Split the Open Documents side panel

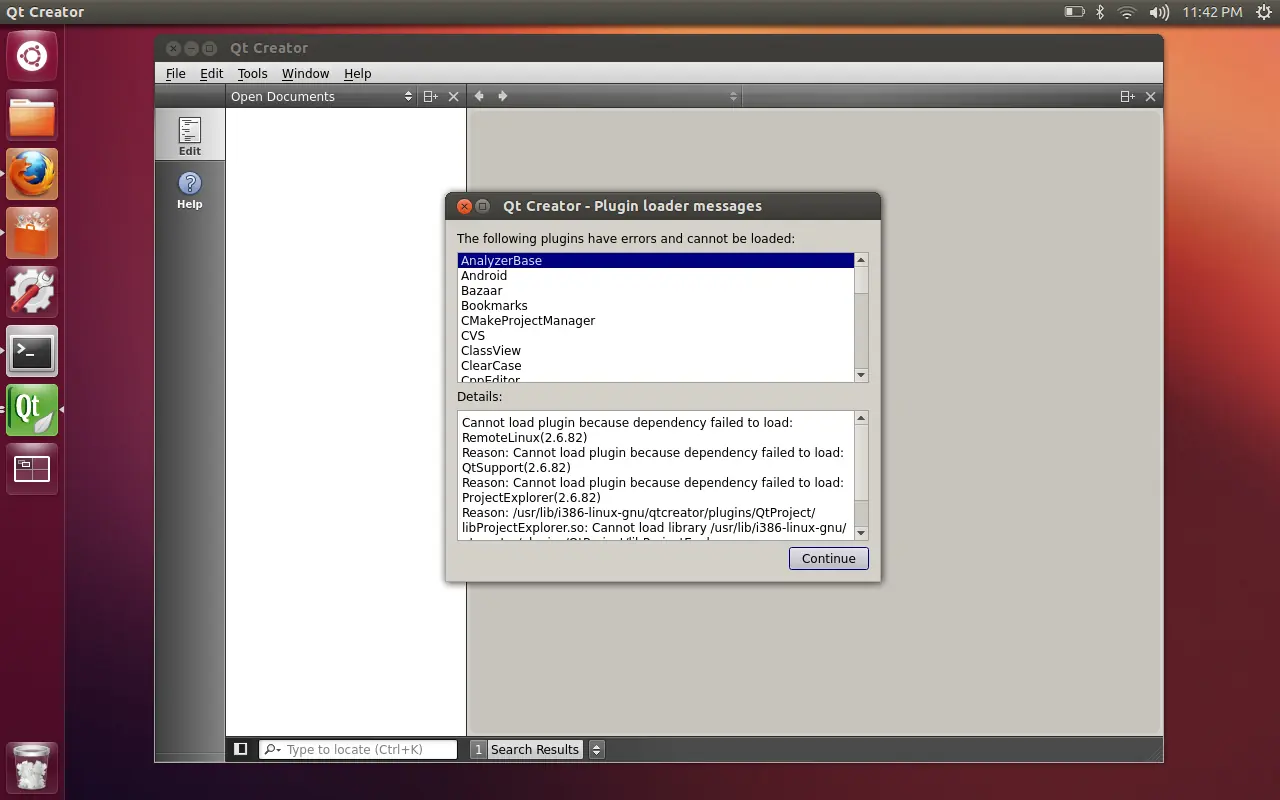tap(430, 97)
